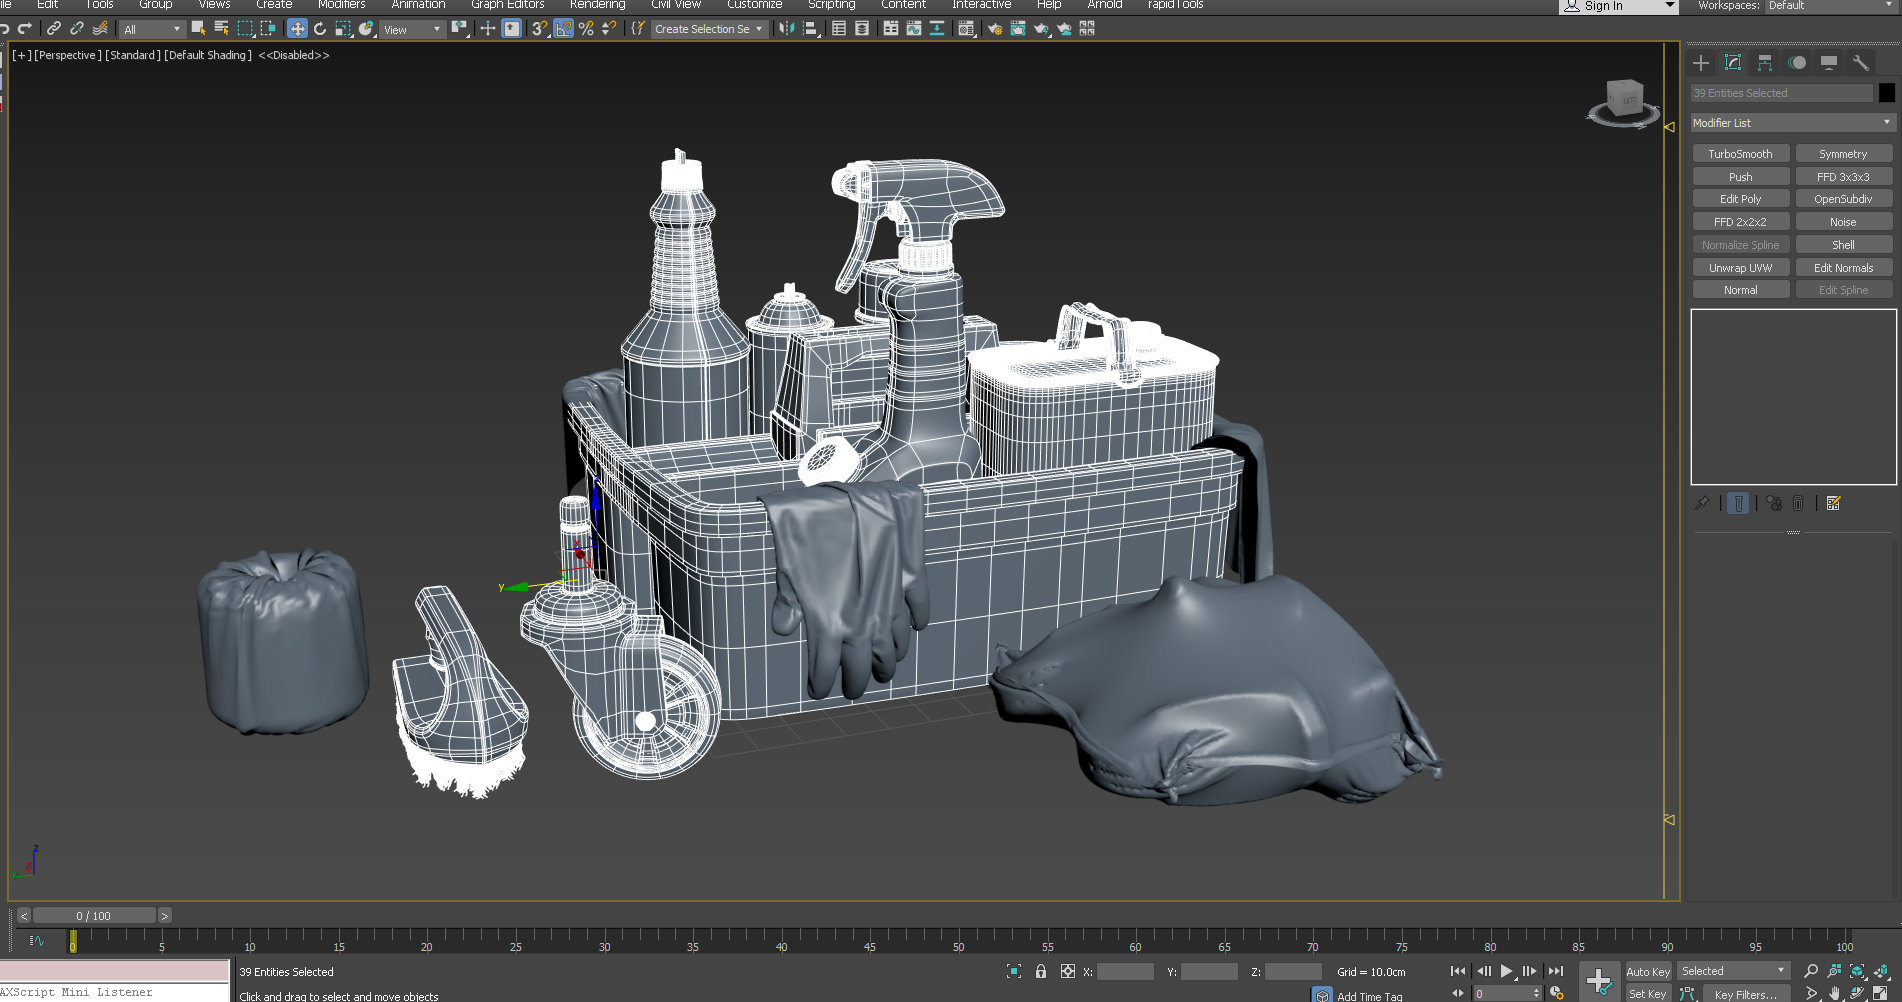Open Render Setup icon

coord(995,29)
